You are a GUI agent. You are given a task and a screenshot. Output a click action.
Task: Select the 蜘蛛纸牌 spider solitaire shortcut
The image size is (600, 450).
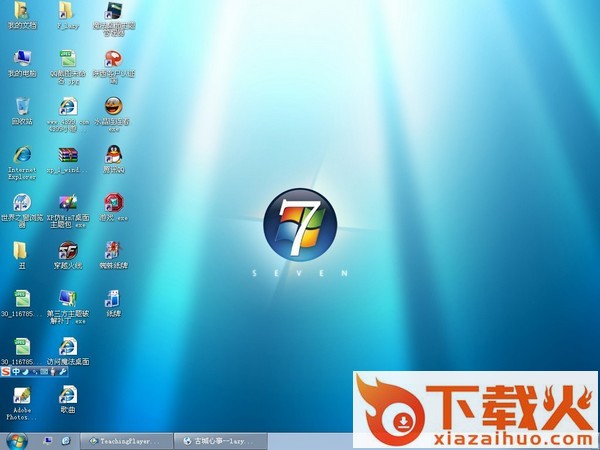pos(114,250)
